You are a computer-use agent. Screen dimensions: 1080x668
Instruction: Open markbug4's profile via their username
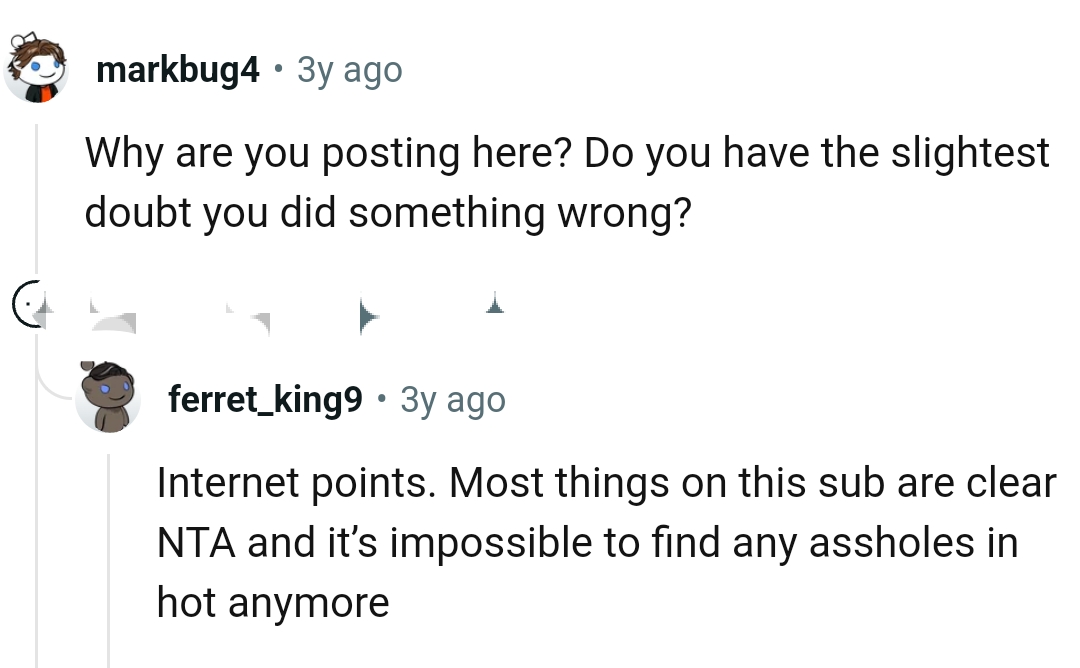click(x=179, y=68)
